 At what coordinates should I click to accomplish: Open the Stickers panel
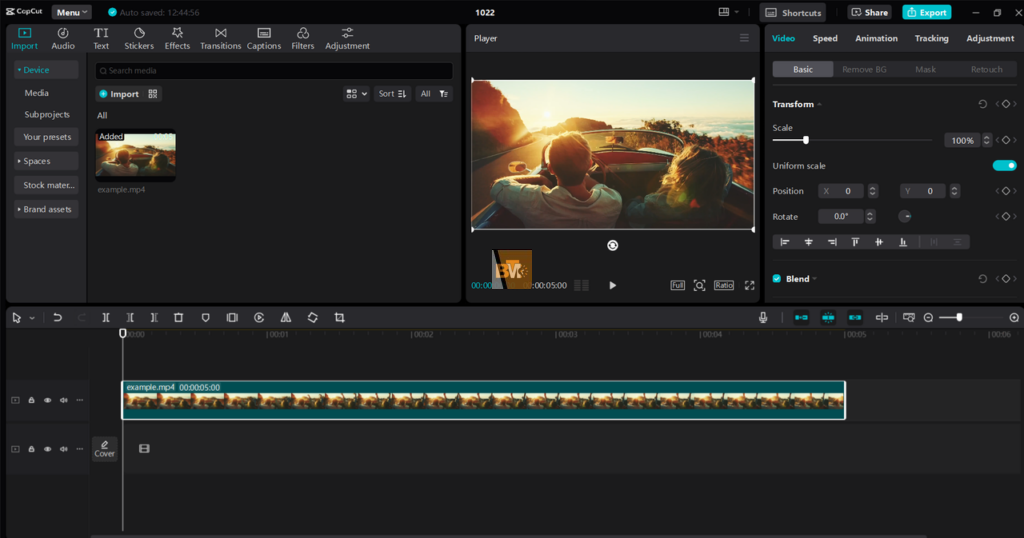point(139,38)
